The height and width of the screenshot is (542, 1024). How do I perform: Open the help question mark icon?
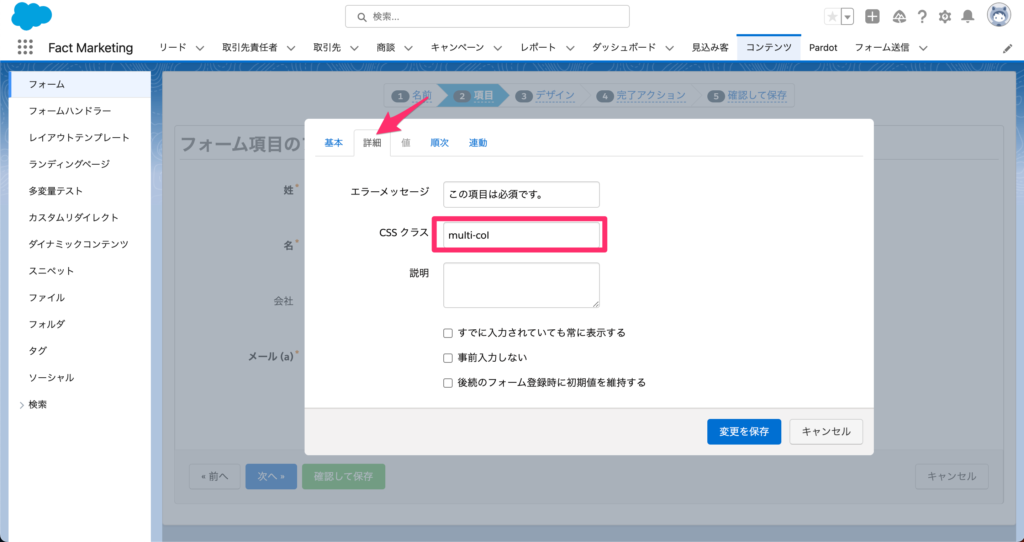point(921,17)
